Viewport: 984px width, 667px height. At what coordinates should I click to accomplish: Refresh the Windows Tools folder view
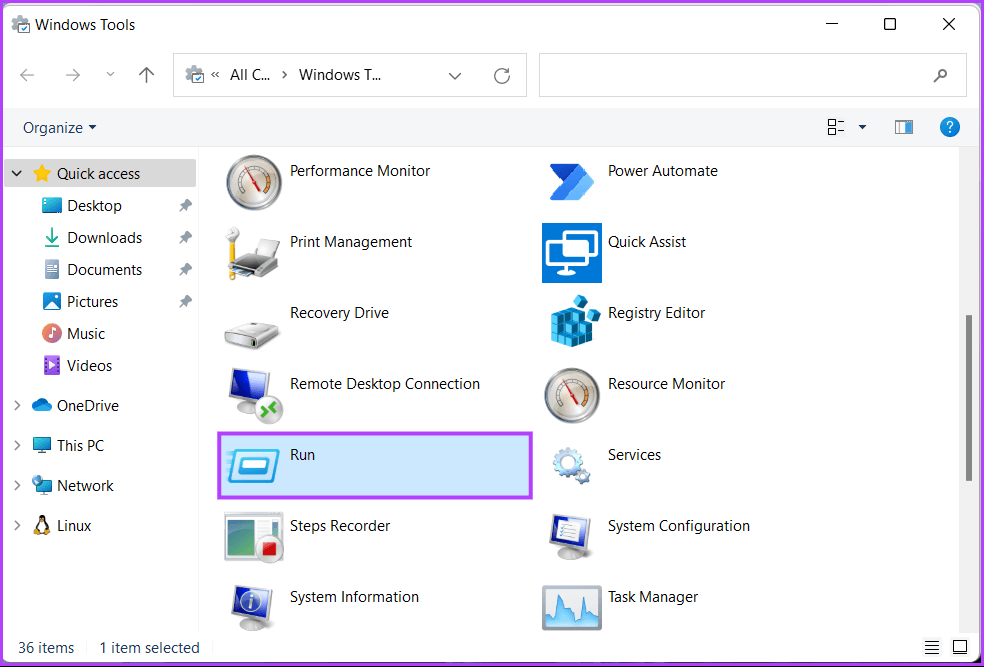coord(502,75)
